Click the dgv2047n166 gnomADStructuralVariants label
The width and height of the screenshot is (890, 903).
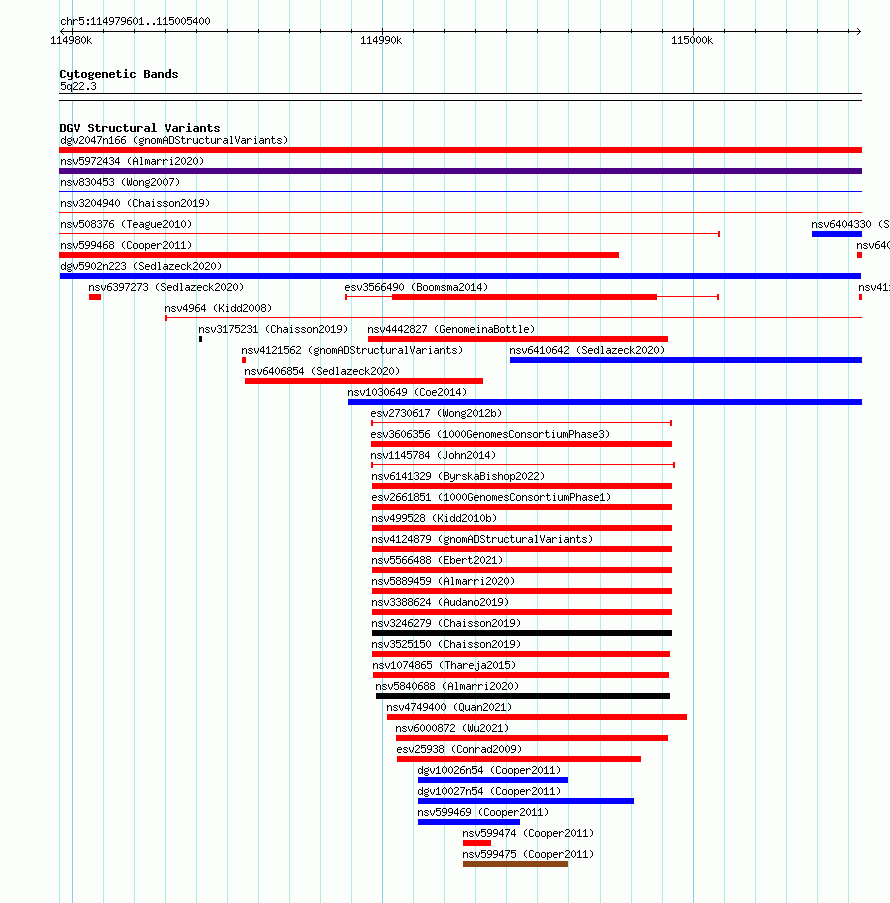tap(174, 140)
